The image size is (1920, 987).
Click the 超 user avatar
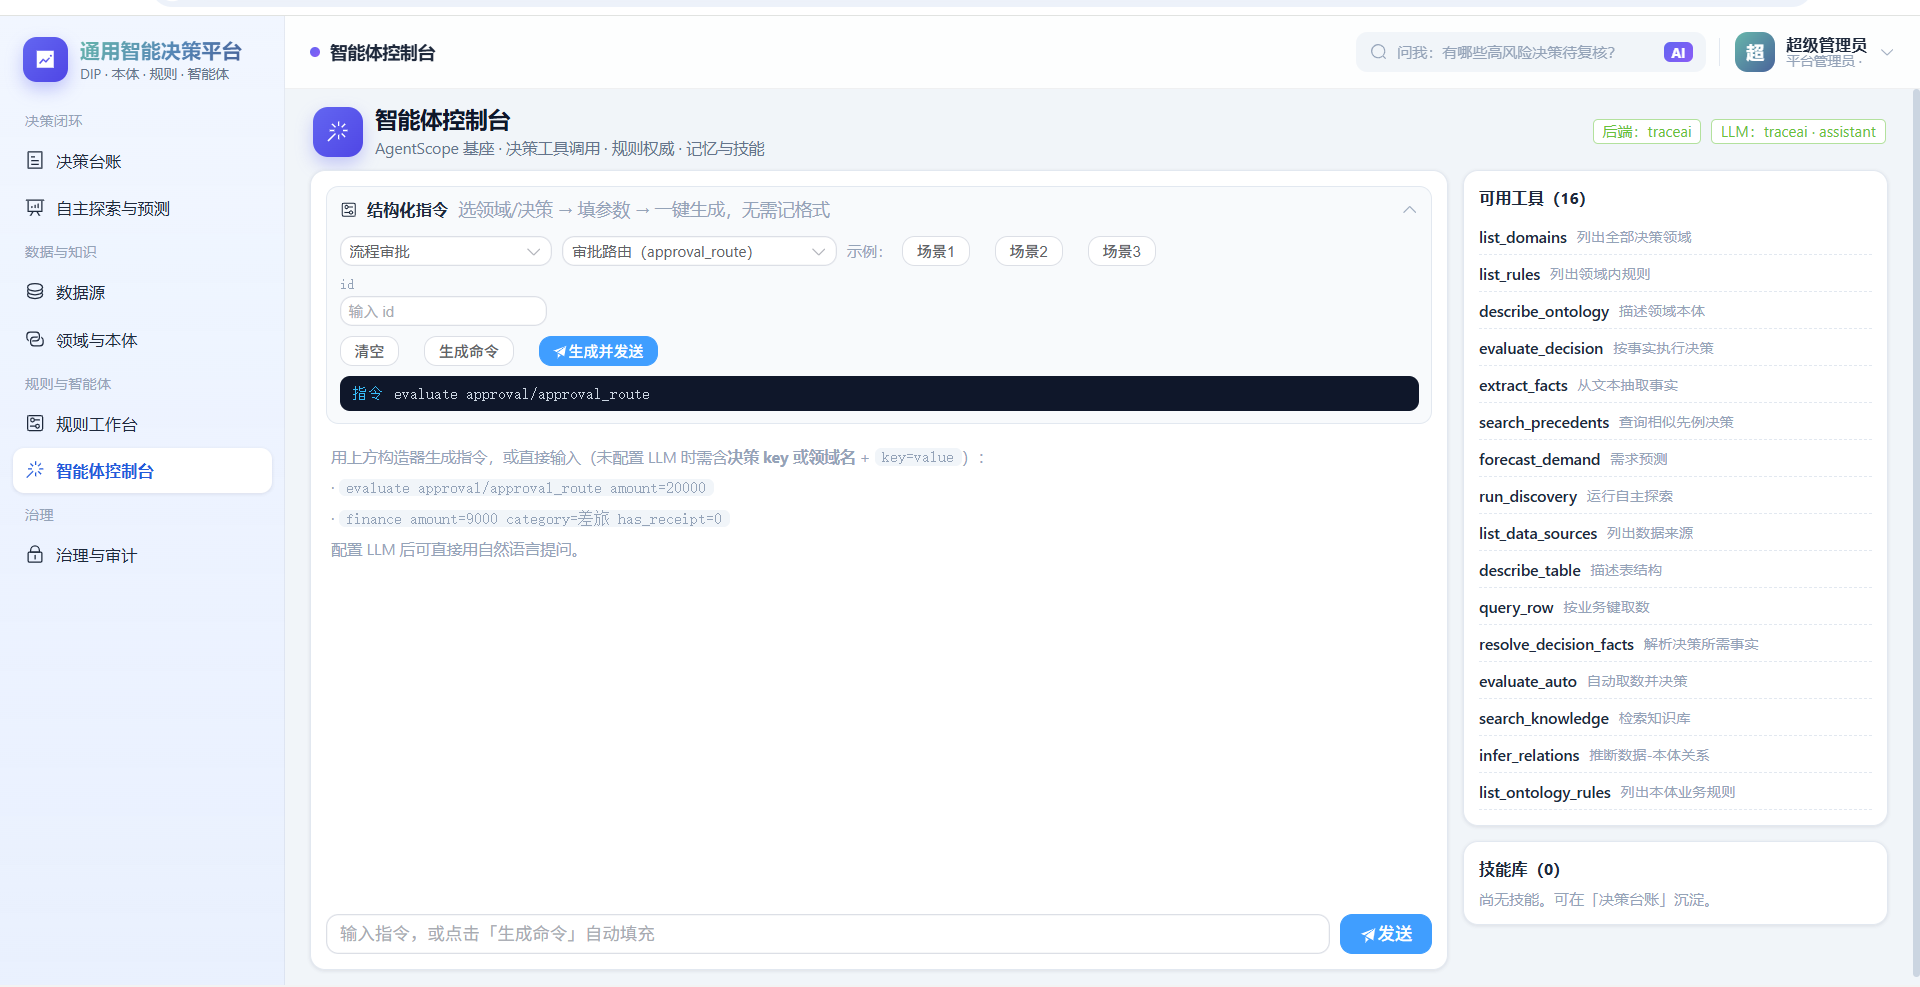coord(1754,52)
